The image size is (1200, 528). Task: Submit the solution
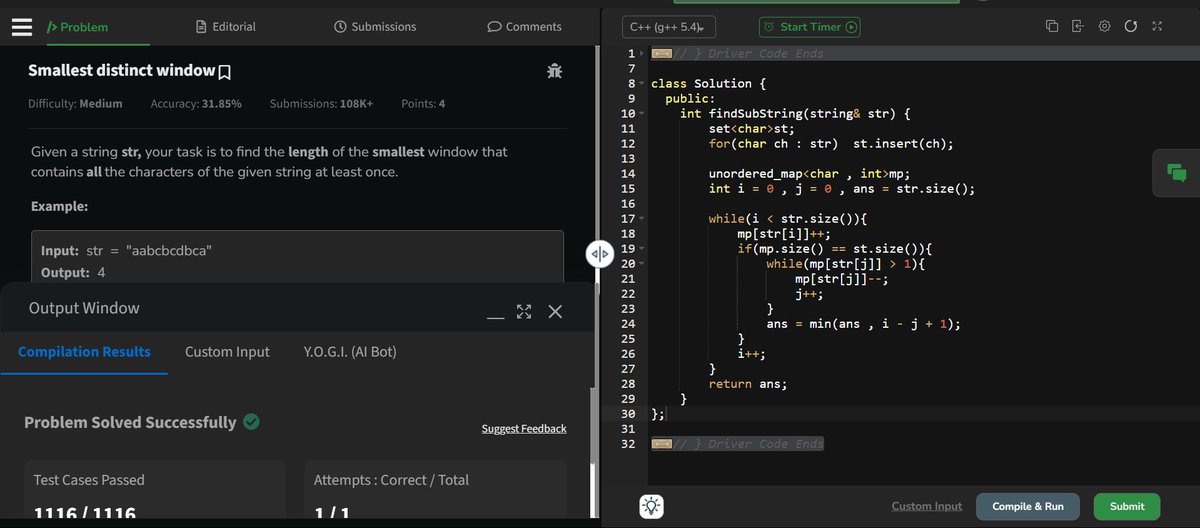(x=1127, y=506)
